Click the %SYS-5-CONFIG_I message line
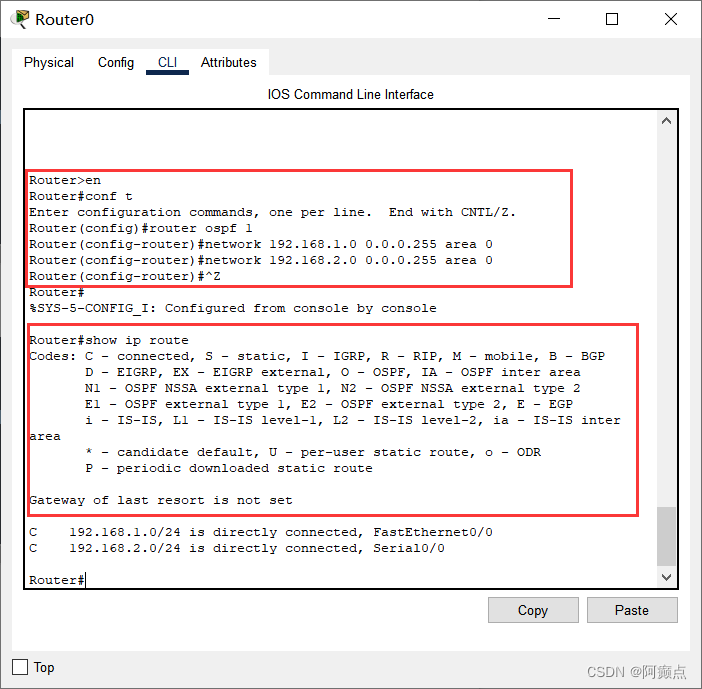The width and height of the screenshot is (702, 689). tap(233, 308)
